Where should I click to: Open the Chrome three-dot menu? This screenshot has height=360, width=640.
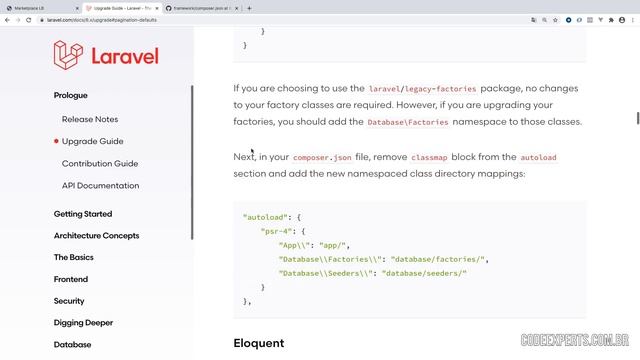633,20
